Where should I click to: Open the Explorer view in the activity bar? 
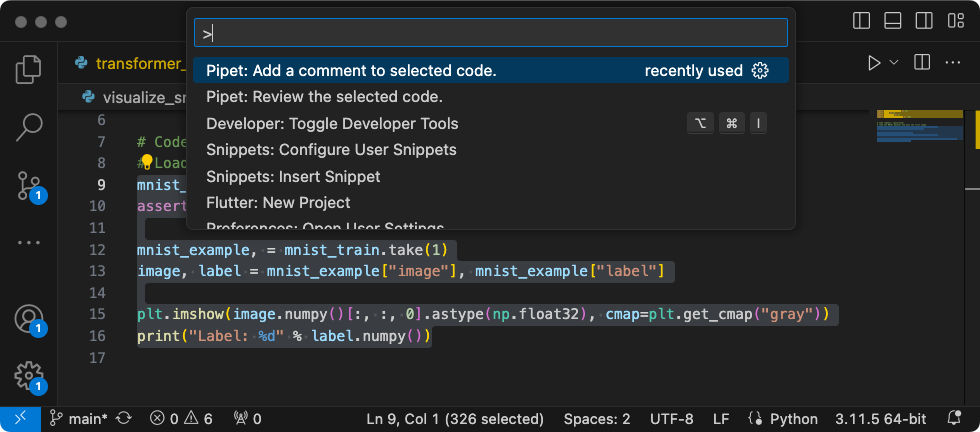(29, 70)
